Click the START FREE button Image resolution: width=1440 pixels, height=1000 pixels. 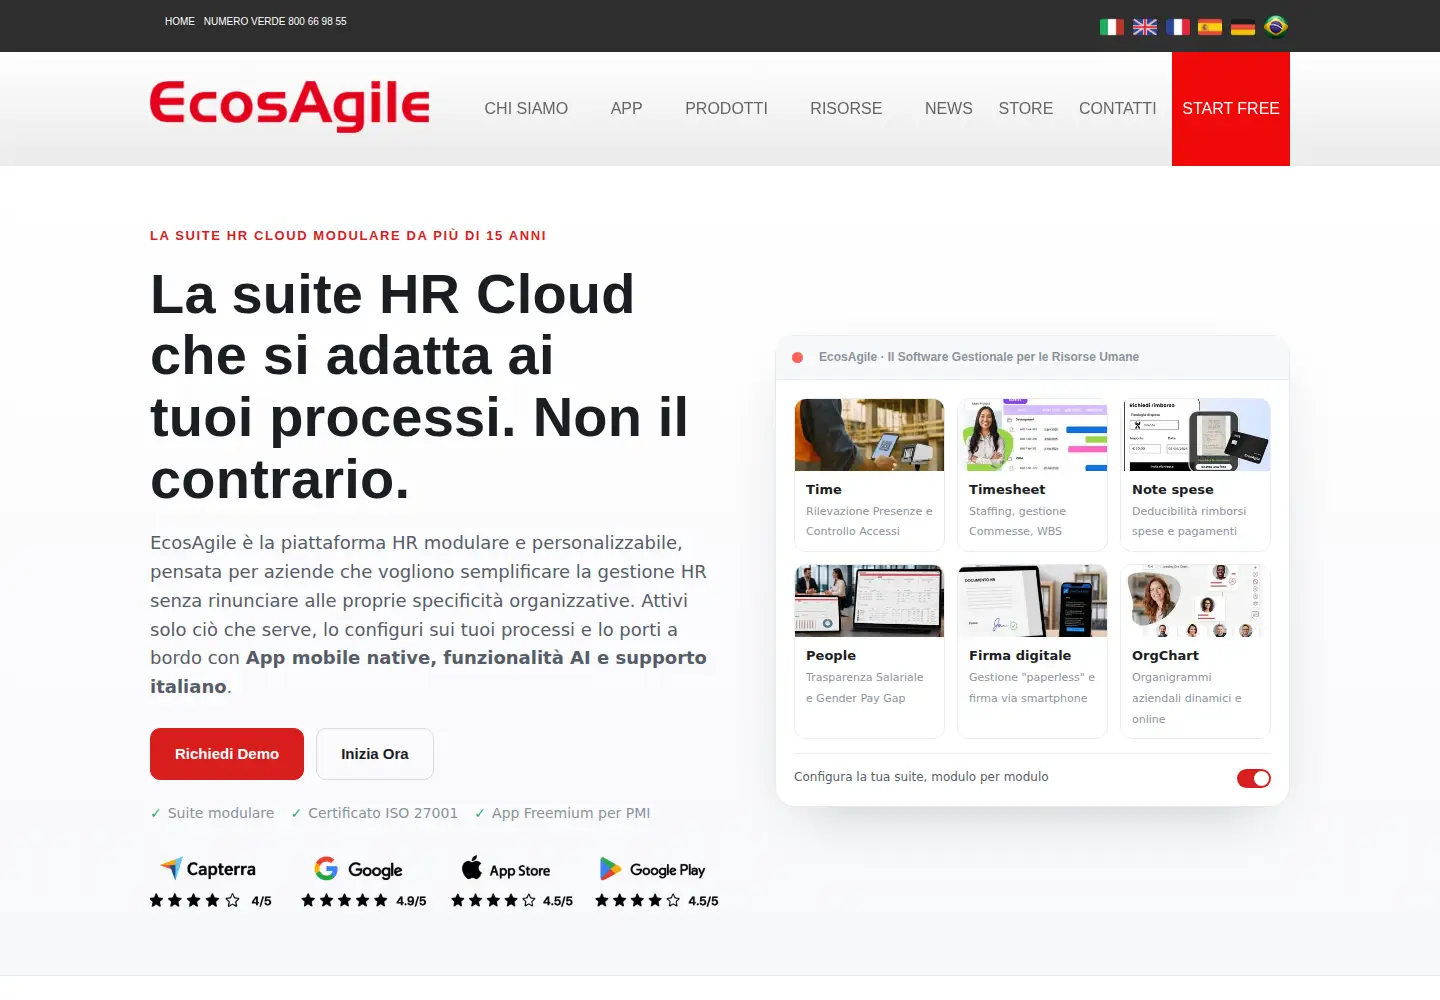coord(1231,108)
